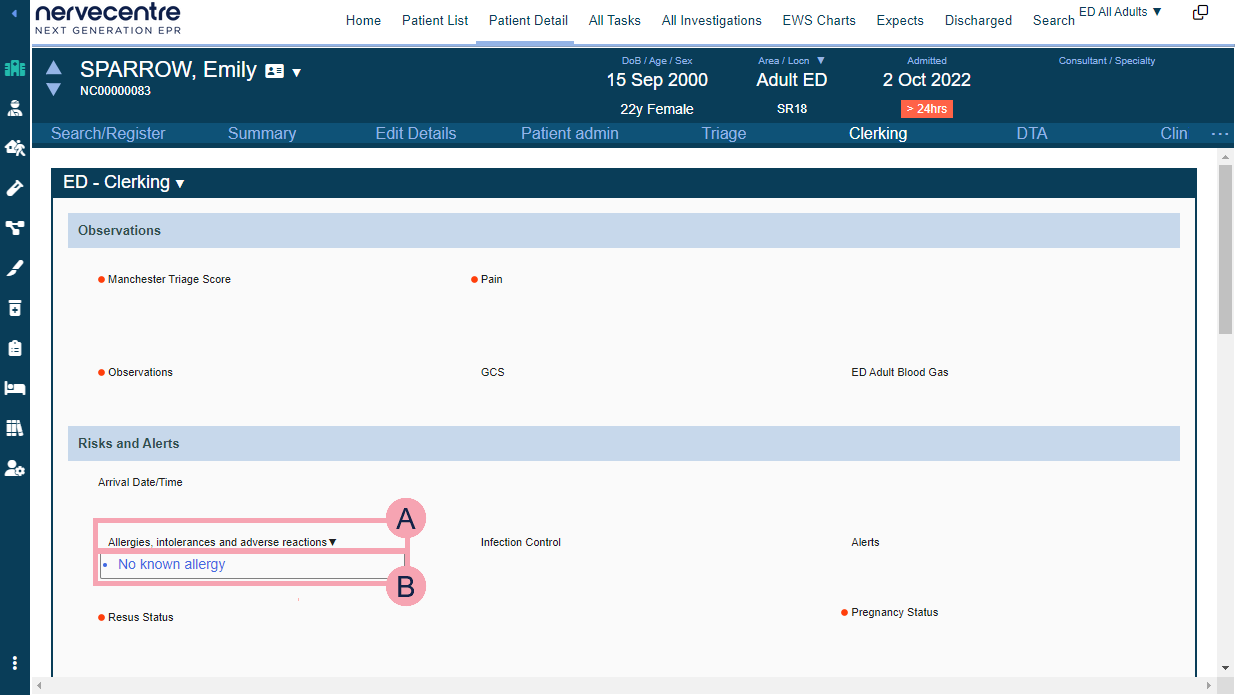Screen dimensions: 1235x695
Task: Click the vertical scrollbar thumb
Action: (x=1225, y=250)
